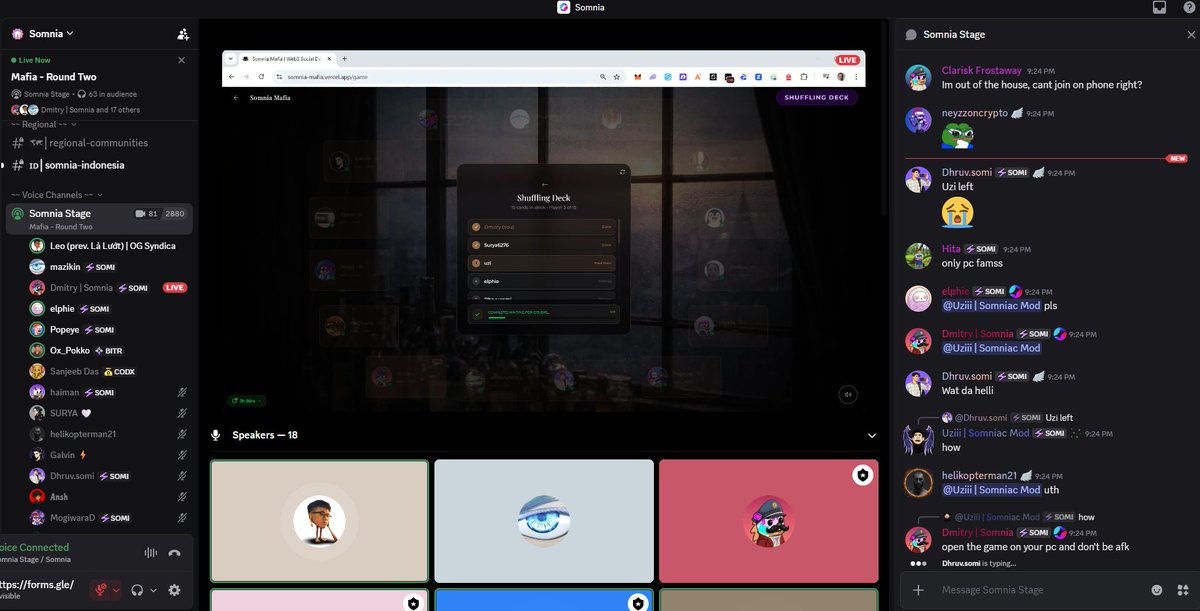Viewport: 1200px width, 611px height.
Task: Select the Somnia Stage voice channel
Action: click(x=99, y=218)
